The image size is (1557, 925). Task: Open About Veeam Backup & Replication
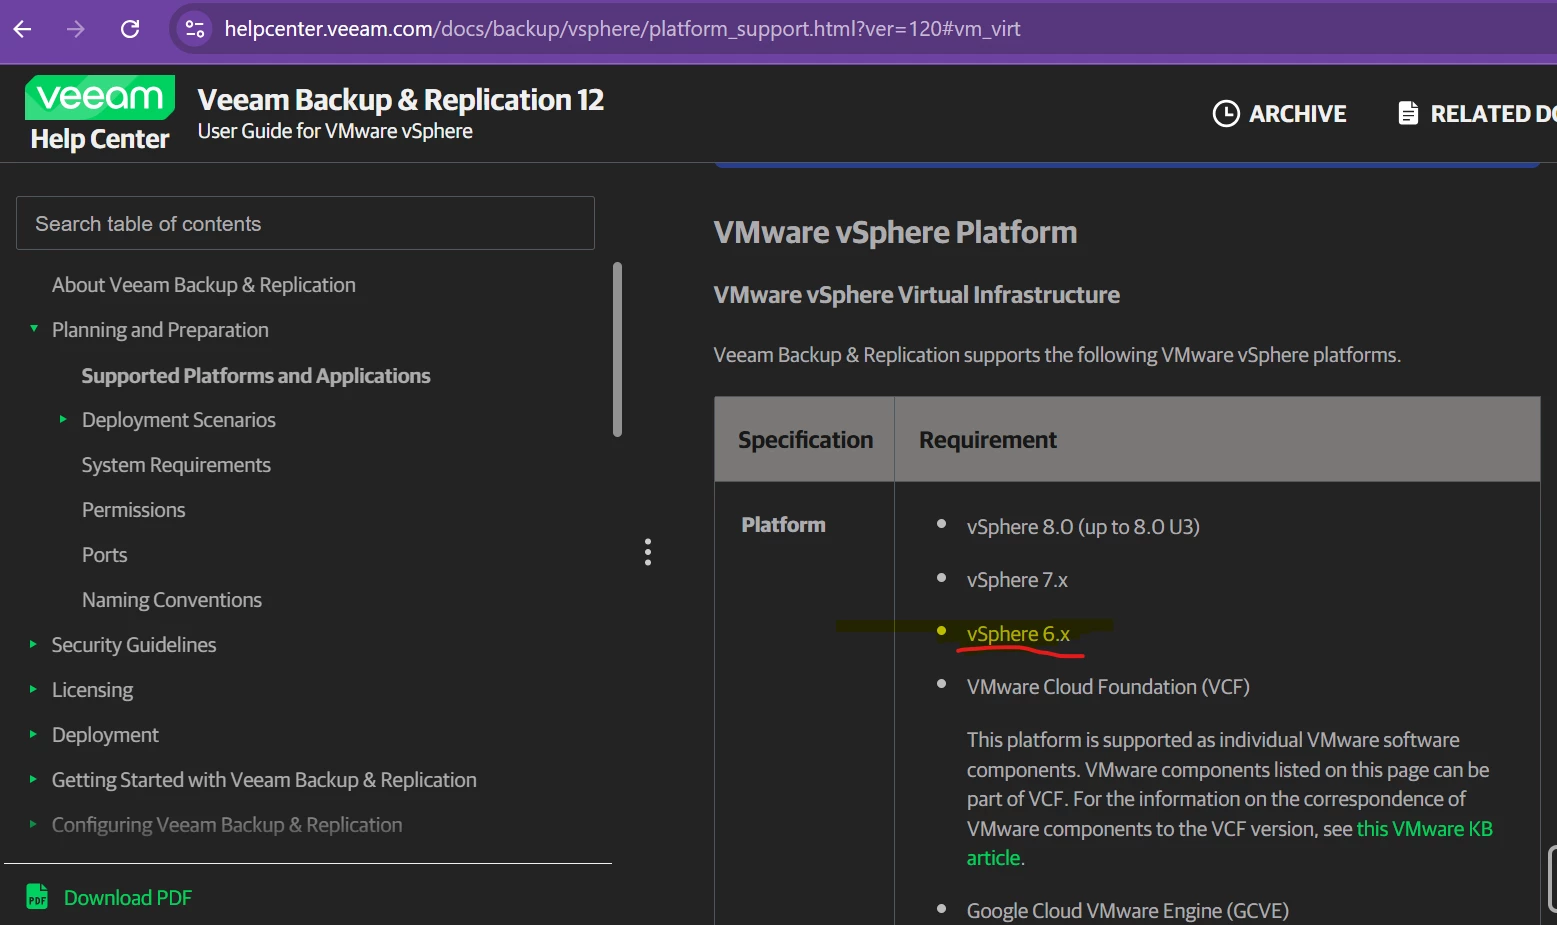pos(203,285)
